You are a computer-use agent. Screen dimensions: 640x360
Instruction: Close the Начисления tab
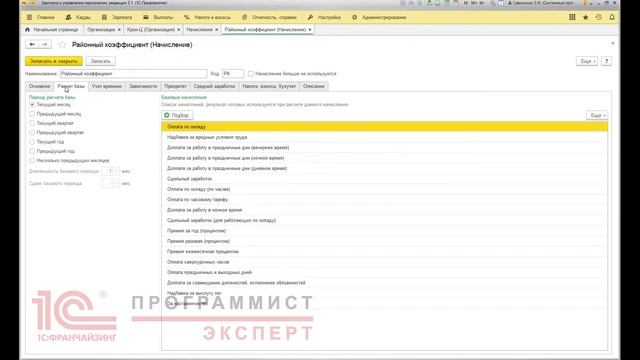click(217, 30)
